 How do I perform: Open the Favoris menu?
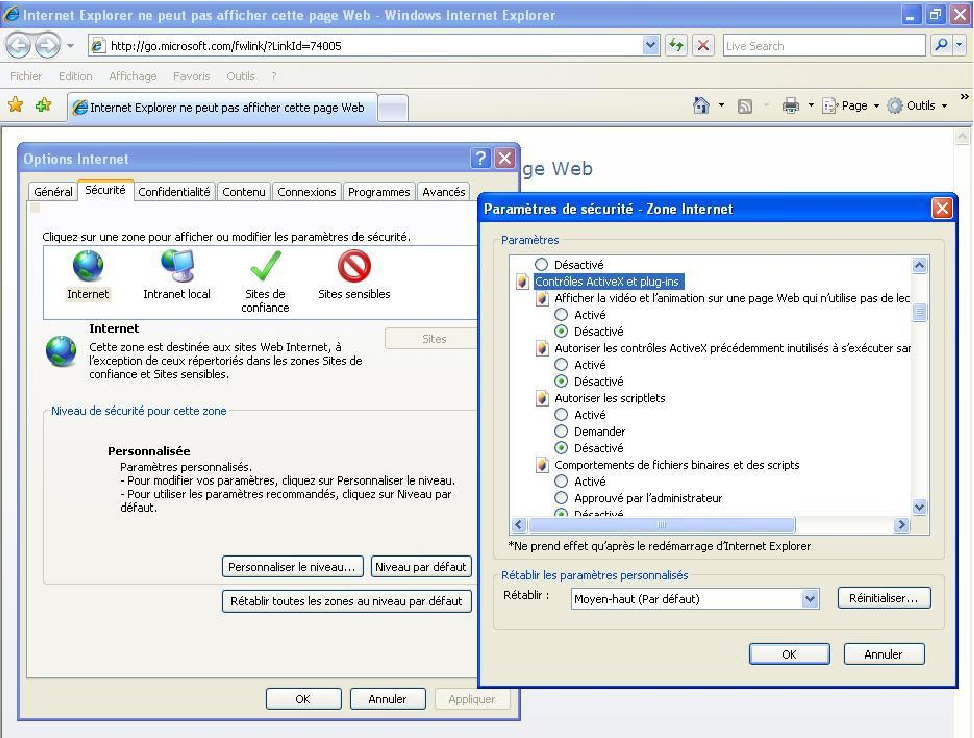pyautogui.click(x=191, y=76)
